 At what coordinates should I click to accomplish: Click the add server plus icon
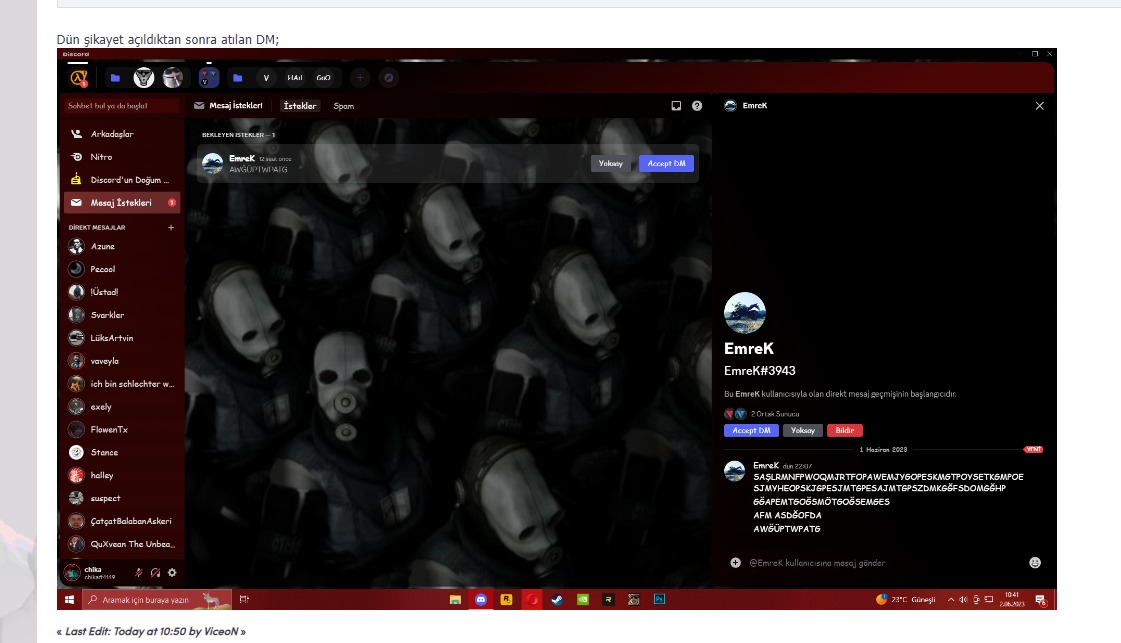360,78
